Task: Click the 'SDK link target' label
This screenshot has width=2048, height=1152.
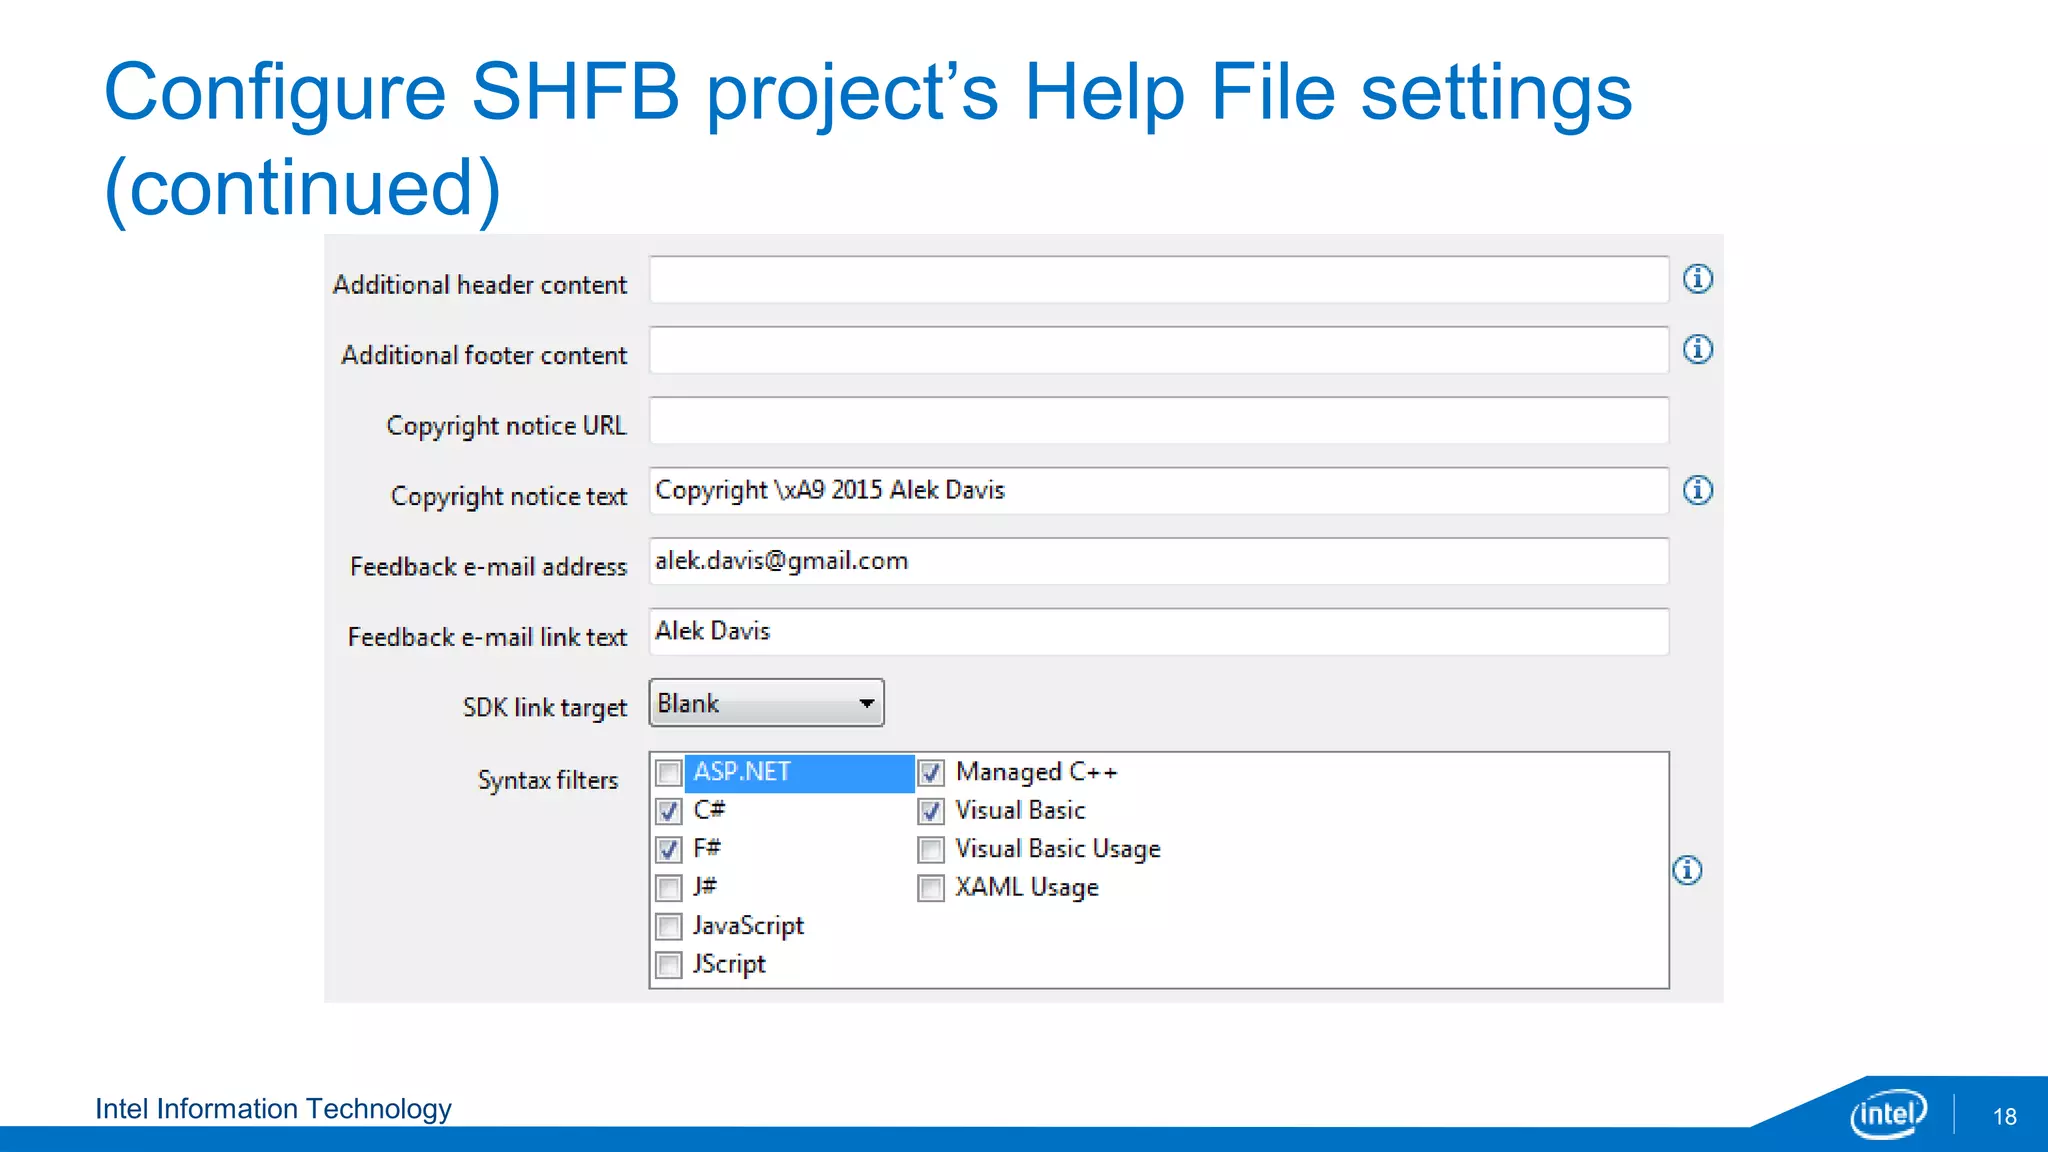Action: pos(545,708)
